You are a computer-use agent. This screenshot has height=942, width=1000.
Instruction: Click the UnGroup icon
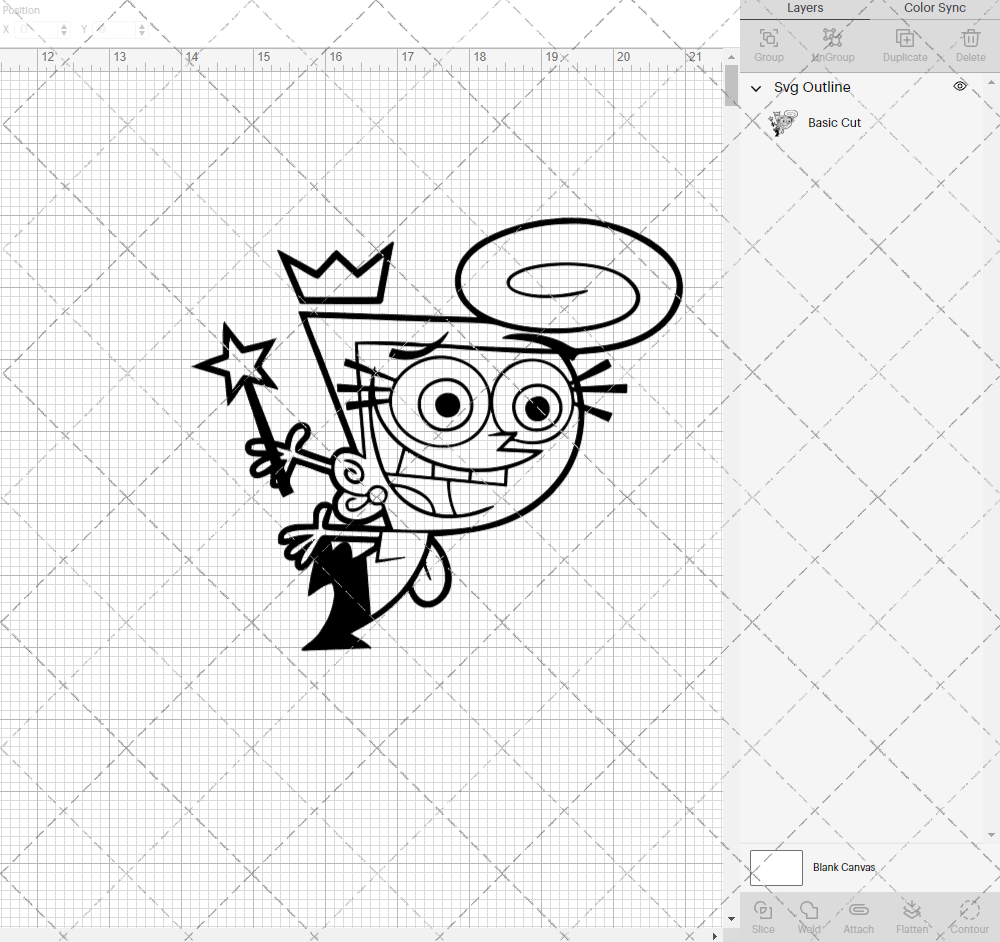(832, 38)
